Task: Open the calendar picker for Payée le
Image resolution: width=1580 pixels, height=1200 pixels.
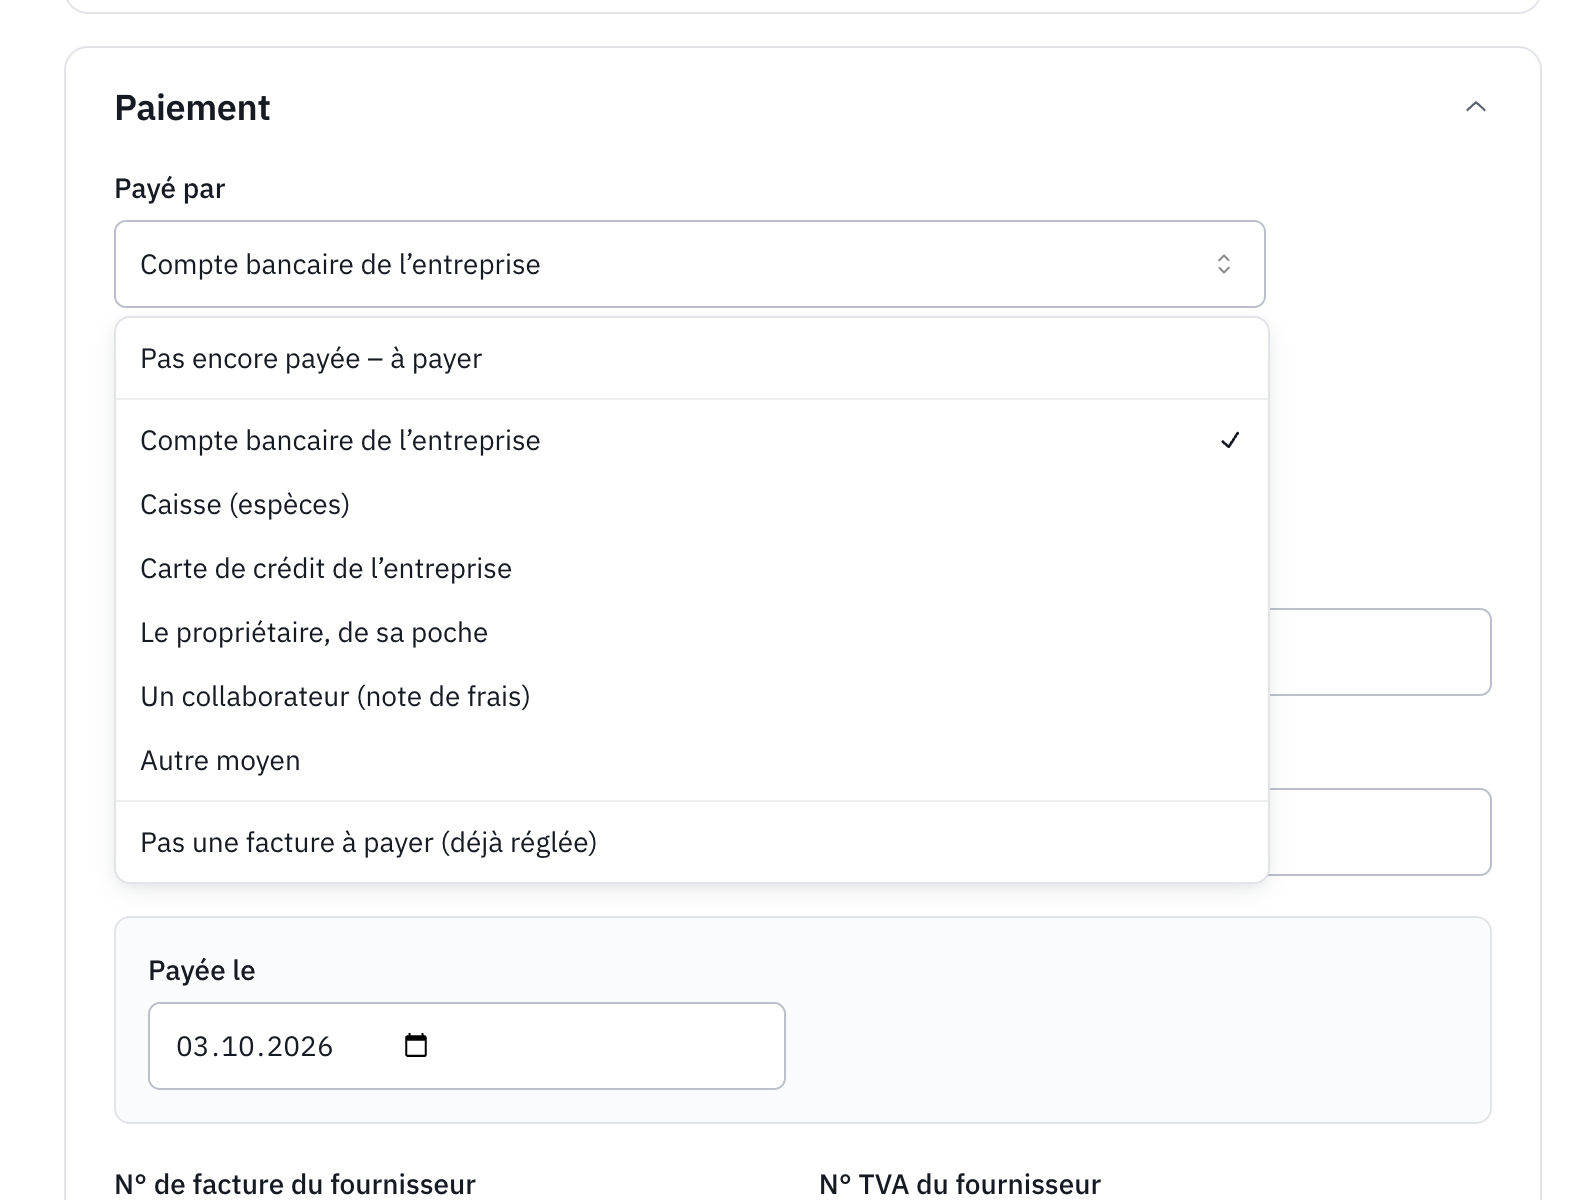Action: [x=415, y=1046]
